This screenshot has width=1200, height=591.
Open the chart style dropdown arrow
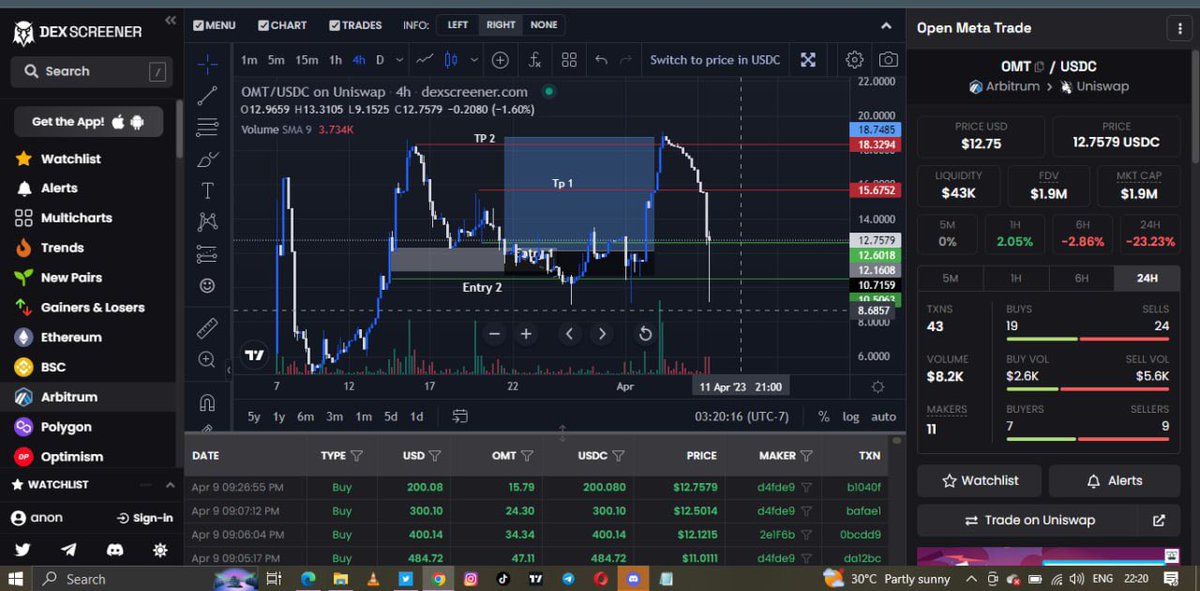(x=475, y=60)
